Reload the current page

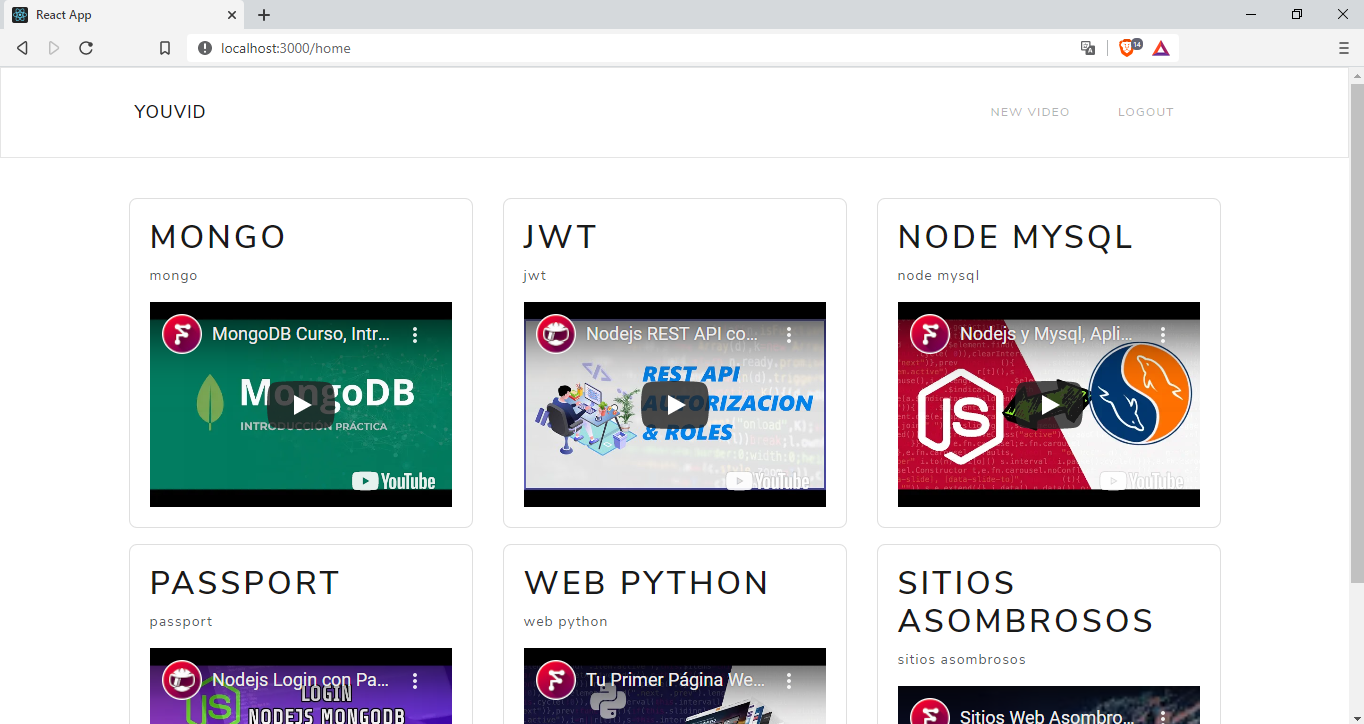pos(86,47)
